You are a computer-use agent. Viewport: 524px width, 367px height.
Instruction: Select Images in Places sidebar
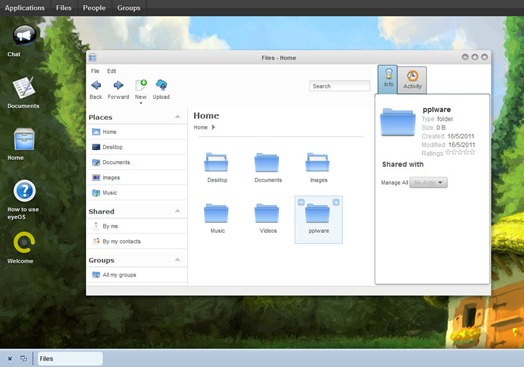[x=137, y=177]
